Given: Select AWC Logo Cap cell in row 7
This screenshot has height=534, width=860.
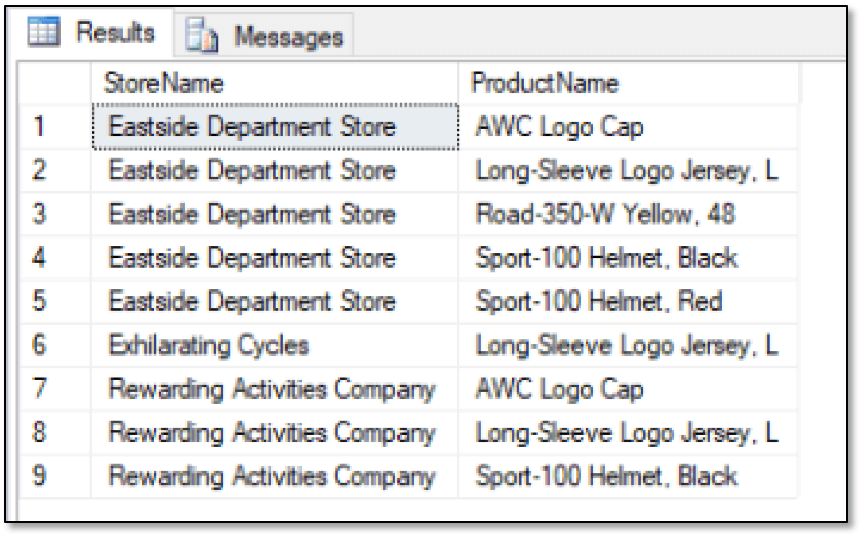Looking at the screenshot, I should coord(627,389).
